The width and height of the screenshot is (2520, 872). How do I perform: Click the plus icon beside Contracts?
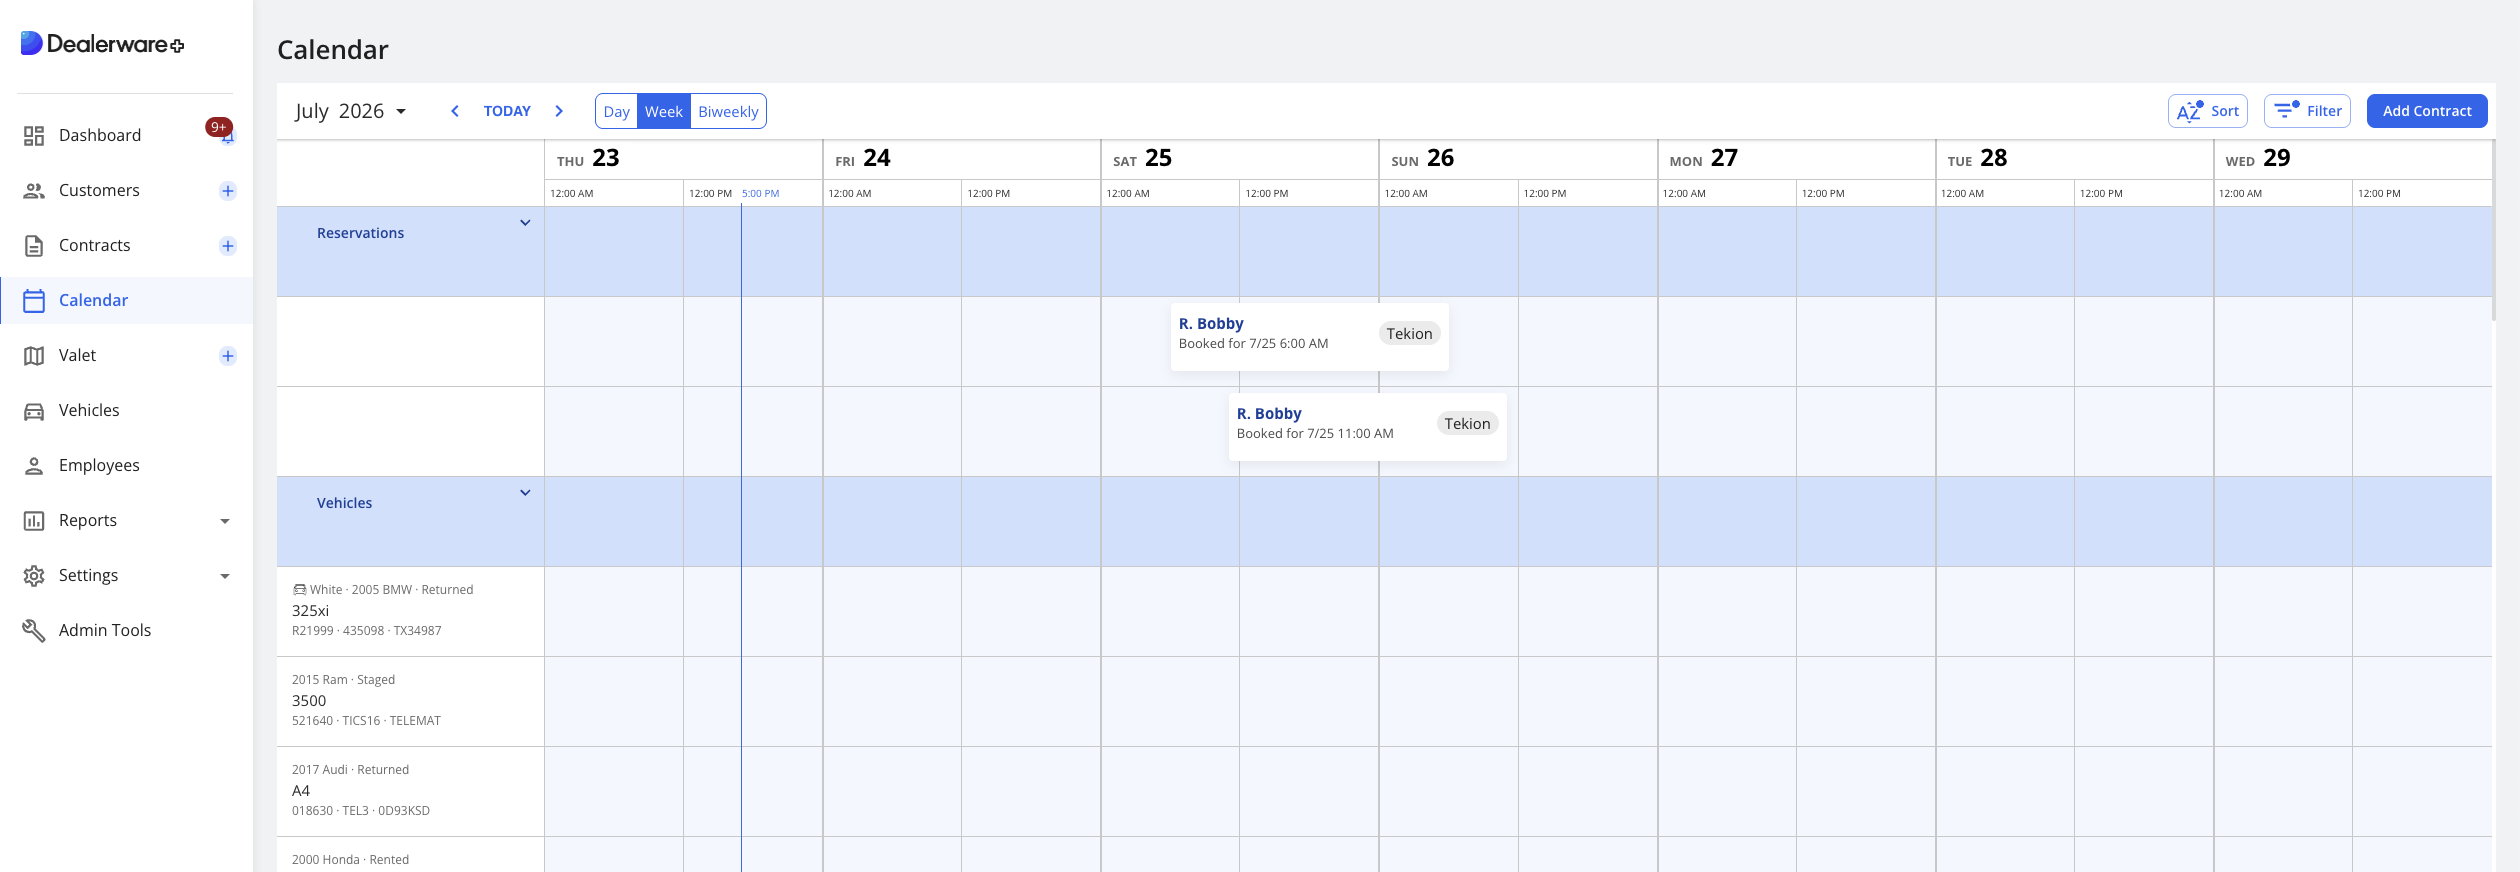tap(228, 246)
